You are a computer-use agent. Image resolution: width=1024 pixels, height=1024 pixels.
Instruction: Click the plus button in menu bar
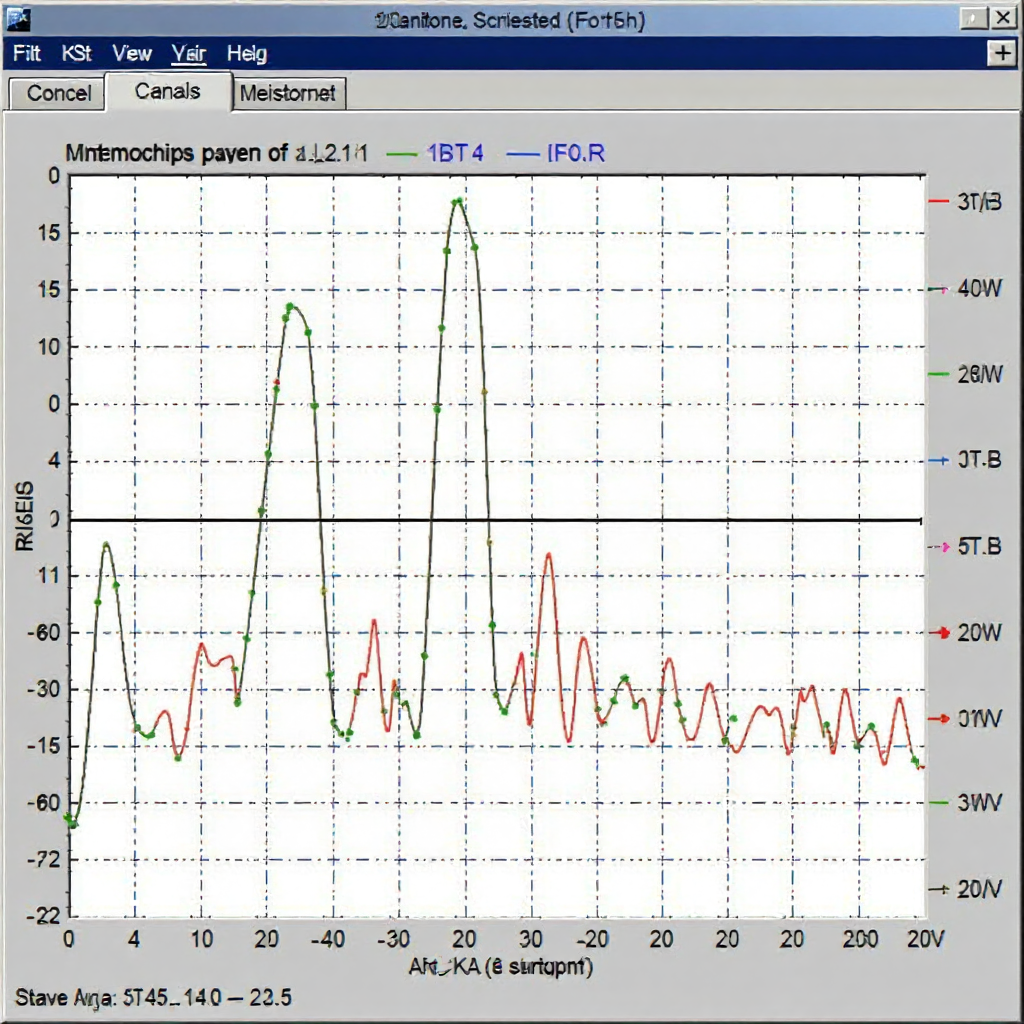[1002, 53]
